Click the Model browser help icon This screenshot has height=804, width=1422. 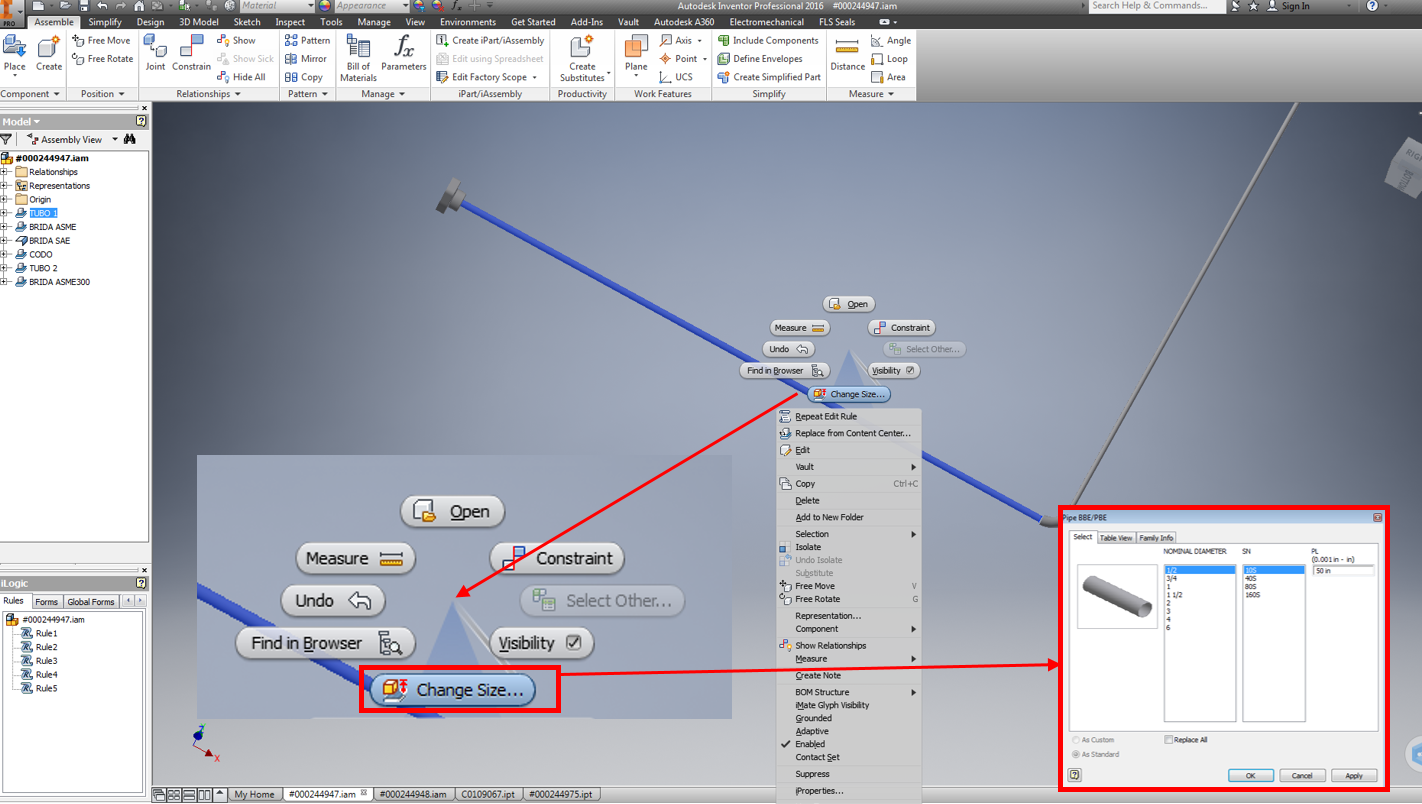[141, 121]
